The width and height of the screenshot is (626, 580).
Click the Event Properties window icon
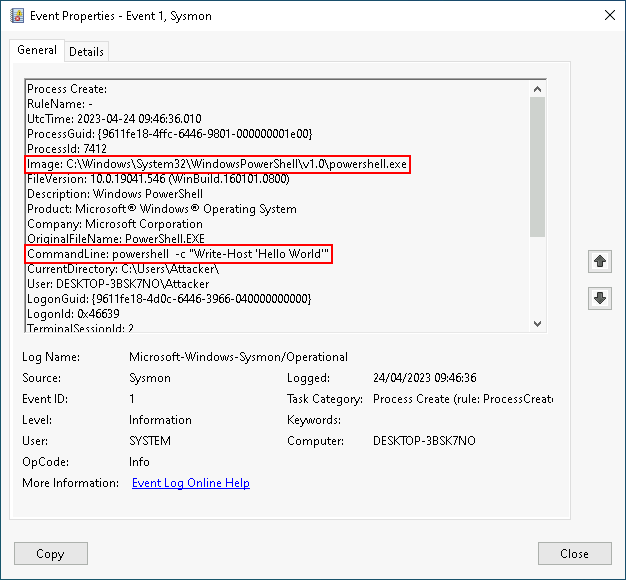[15, 16]
